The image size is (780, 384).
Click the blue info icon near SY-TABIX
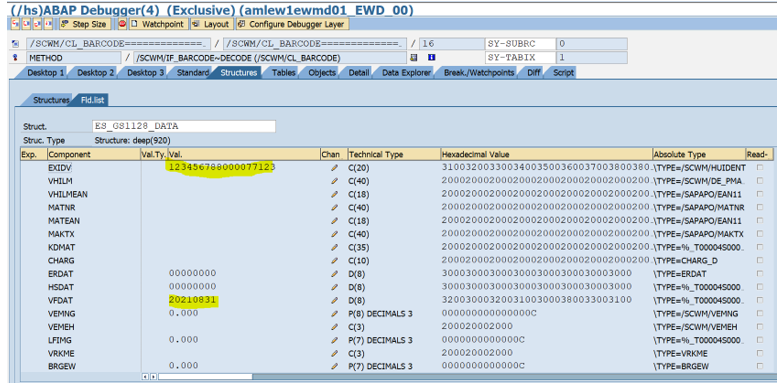pos(431,58)
